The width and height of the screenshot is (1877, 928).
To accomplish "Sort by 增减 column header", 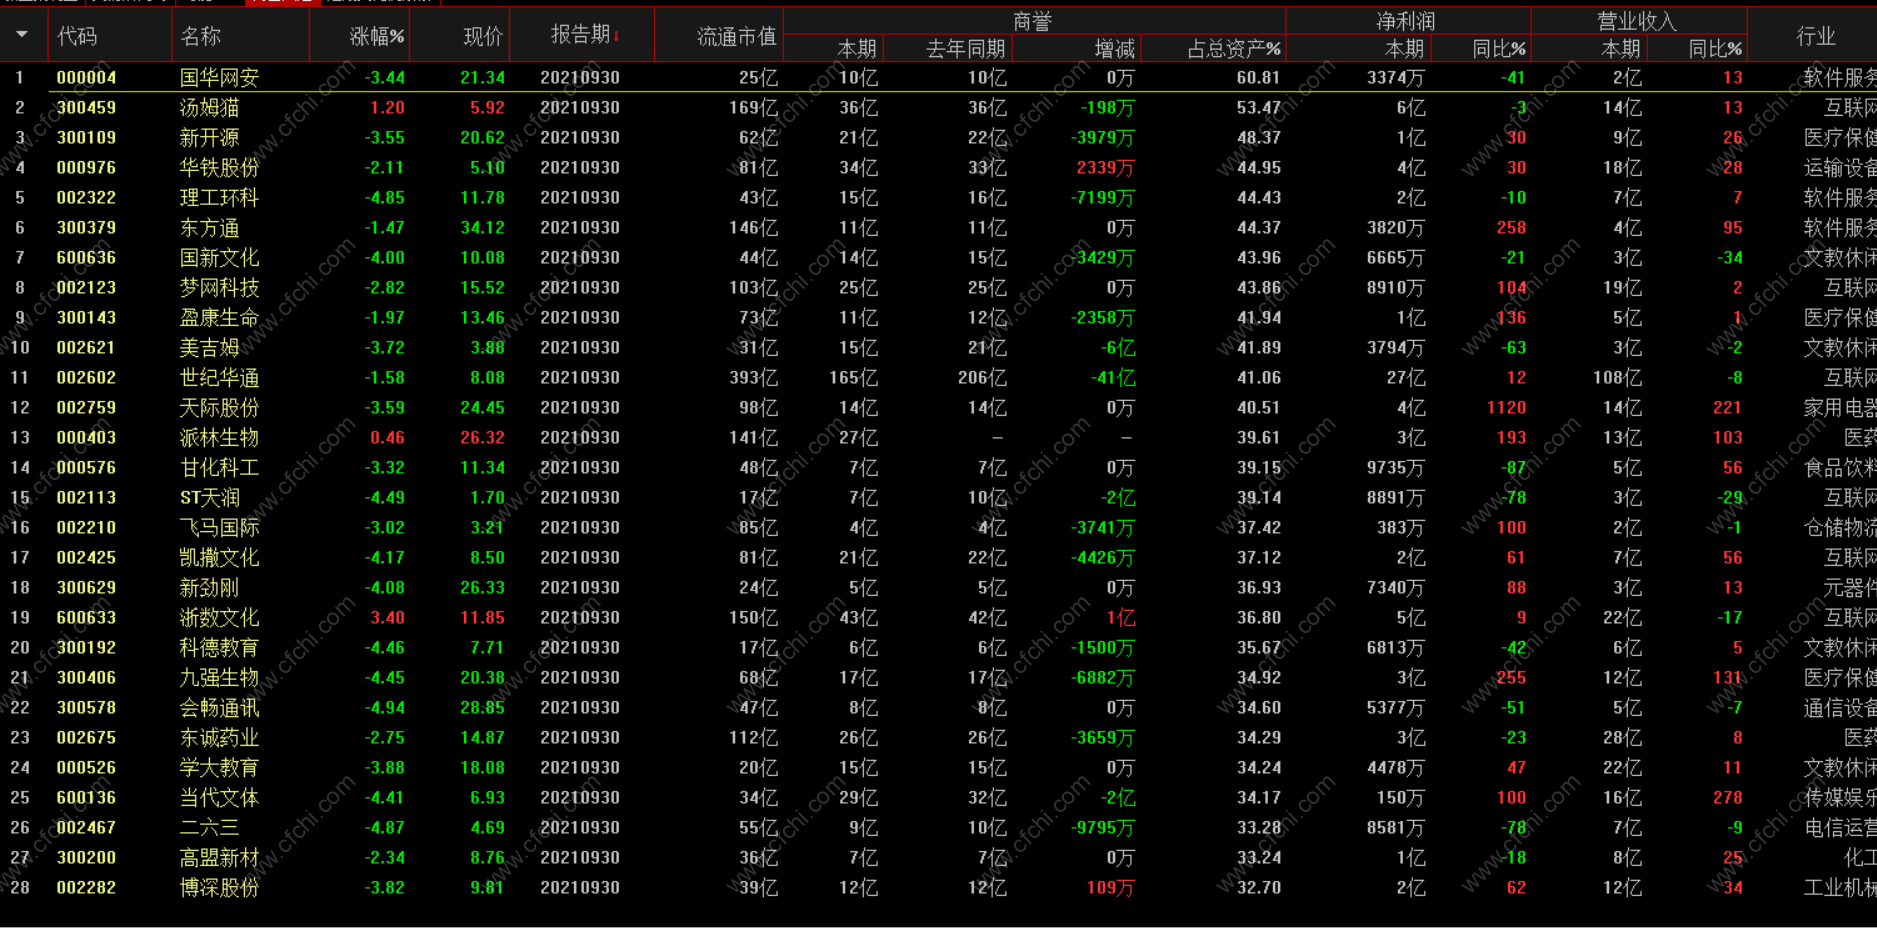I will 1114,48.
